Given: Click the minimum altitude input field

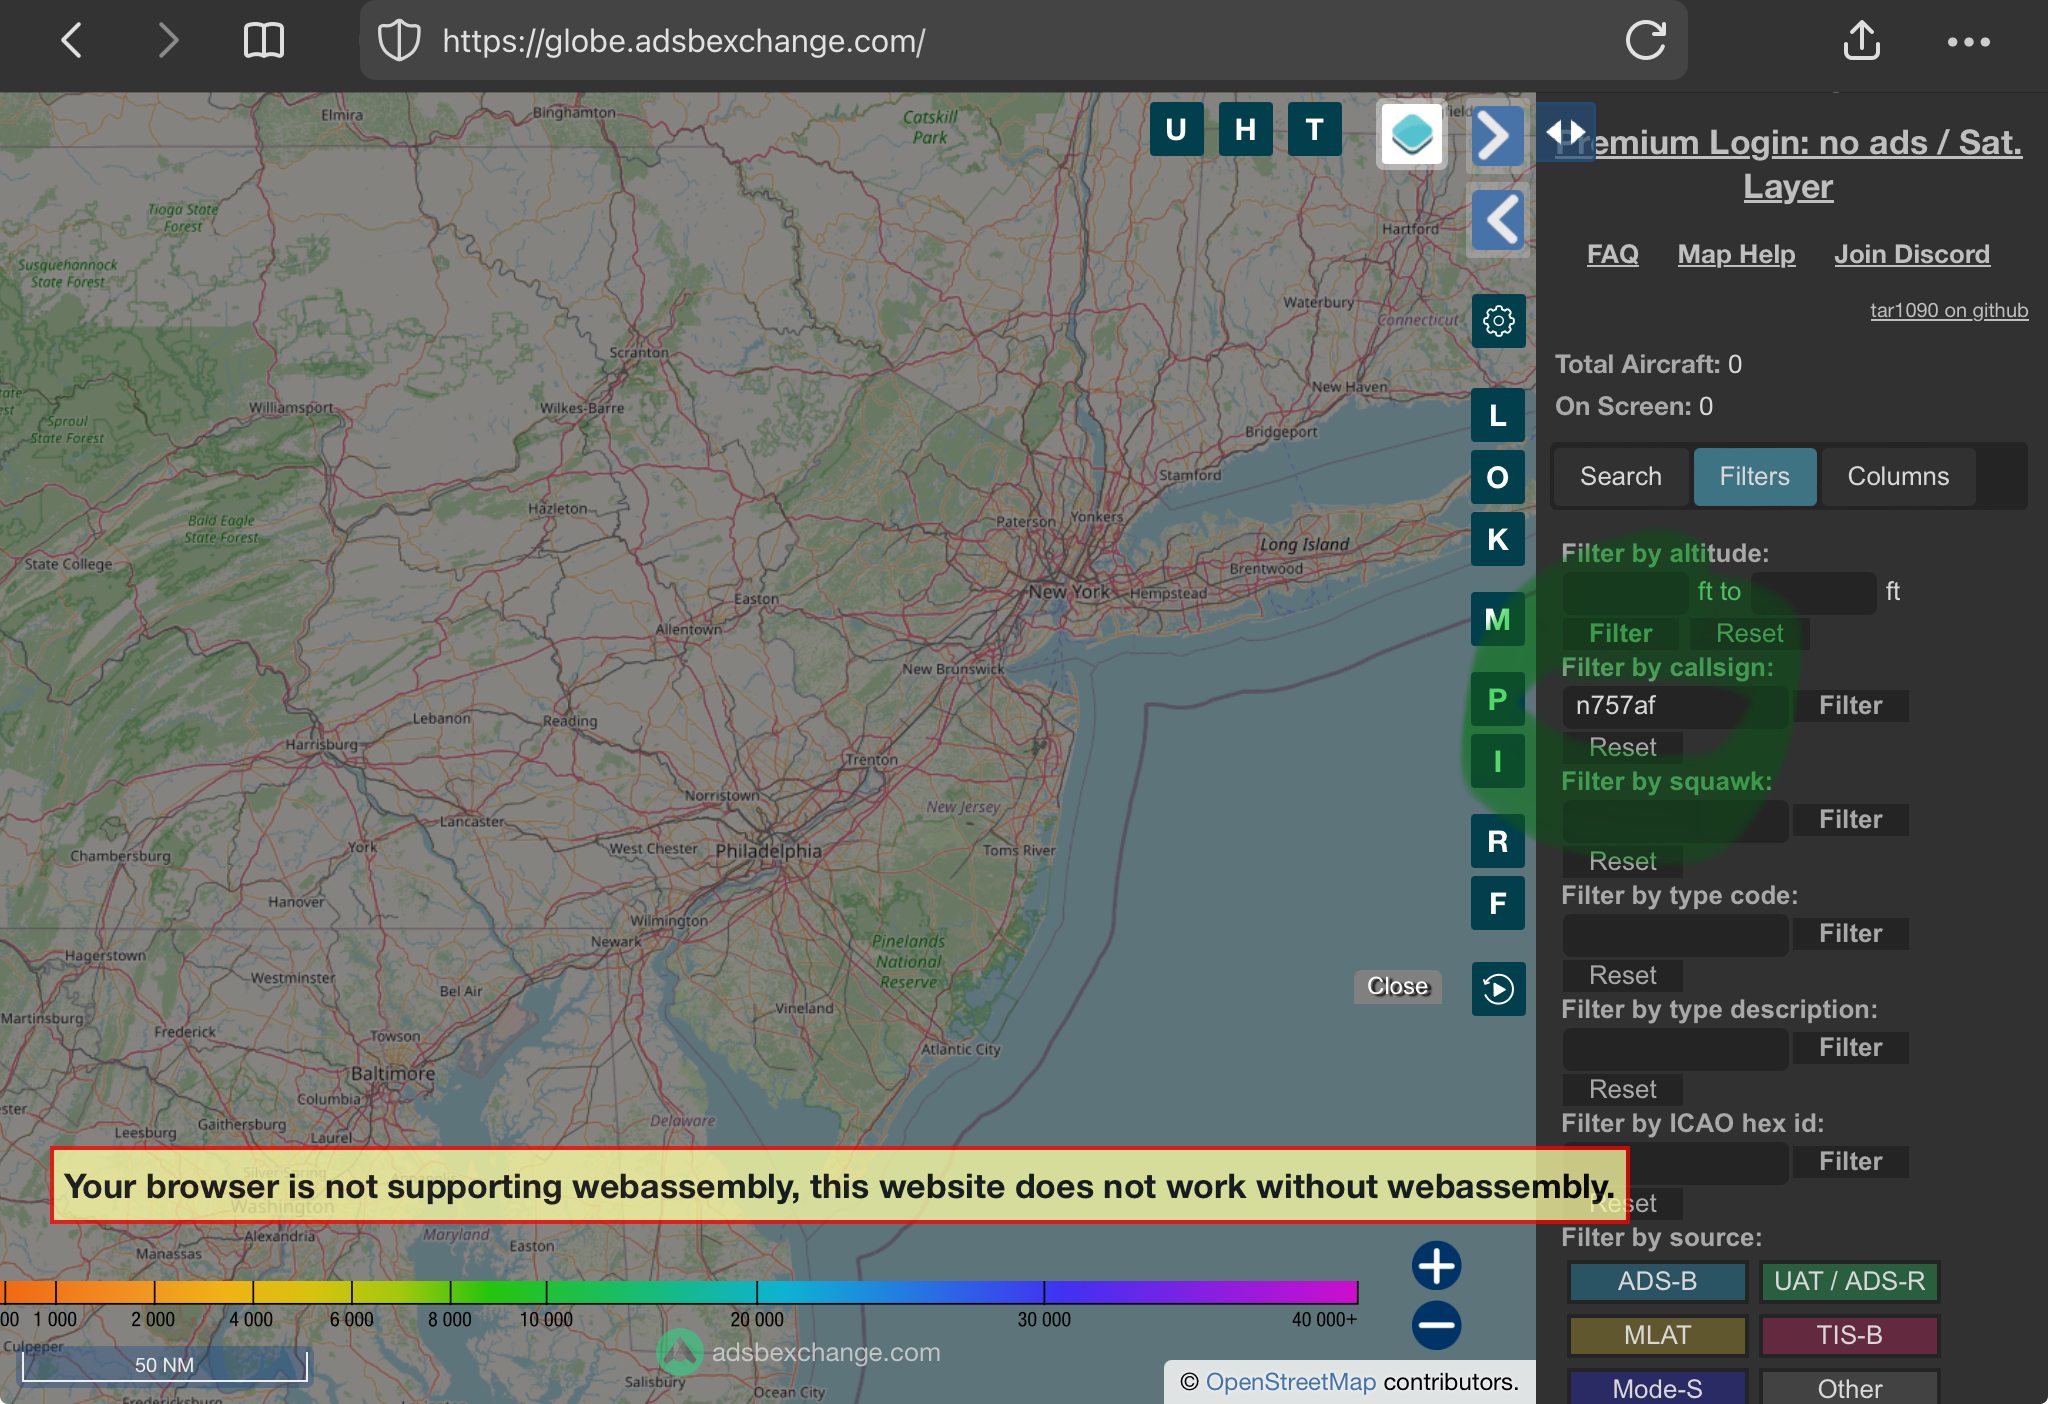Looking at the screenshot, I should pos(1626,592).
